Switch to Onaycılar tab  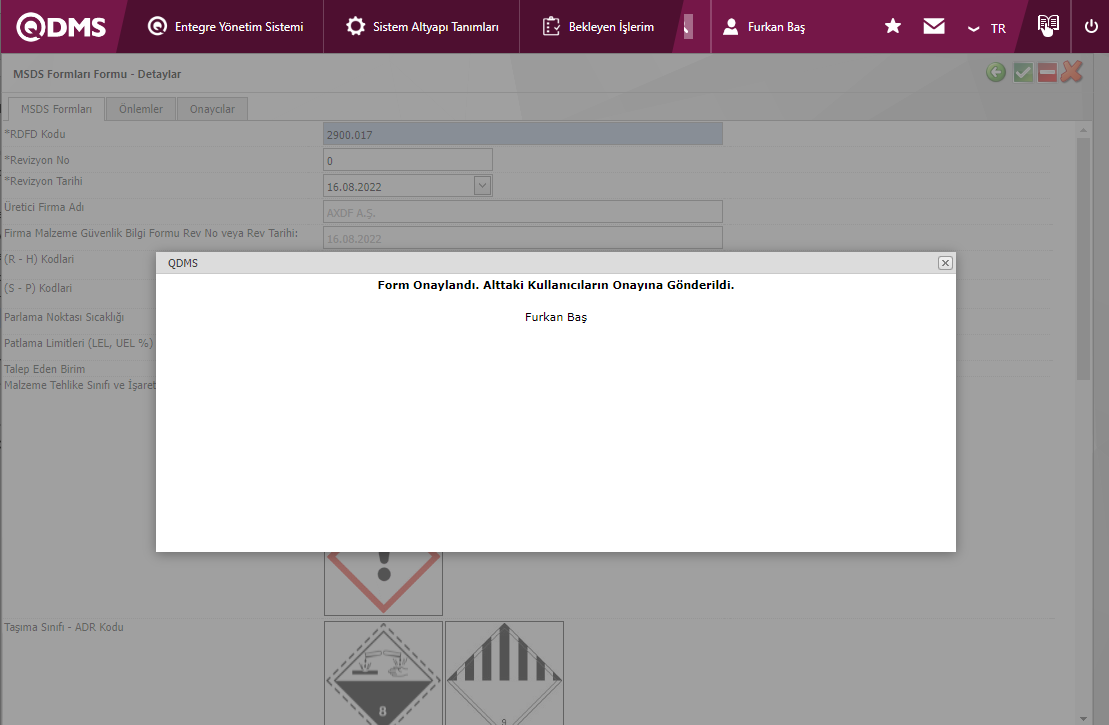(212, 109)
